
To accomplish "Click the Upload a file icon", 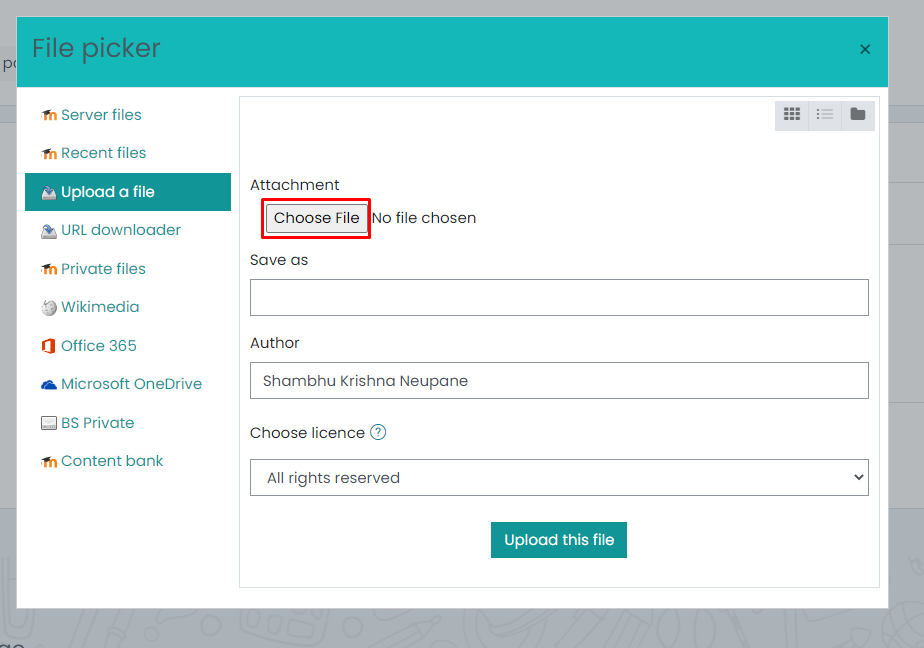I will point(49,193).
